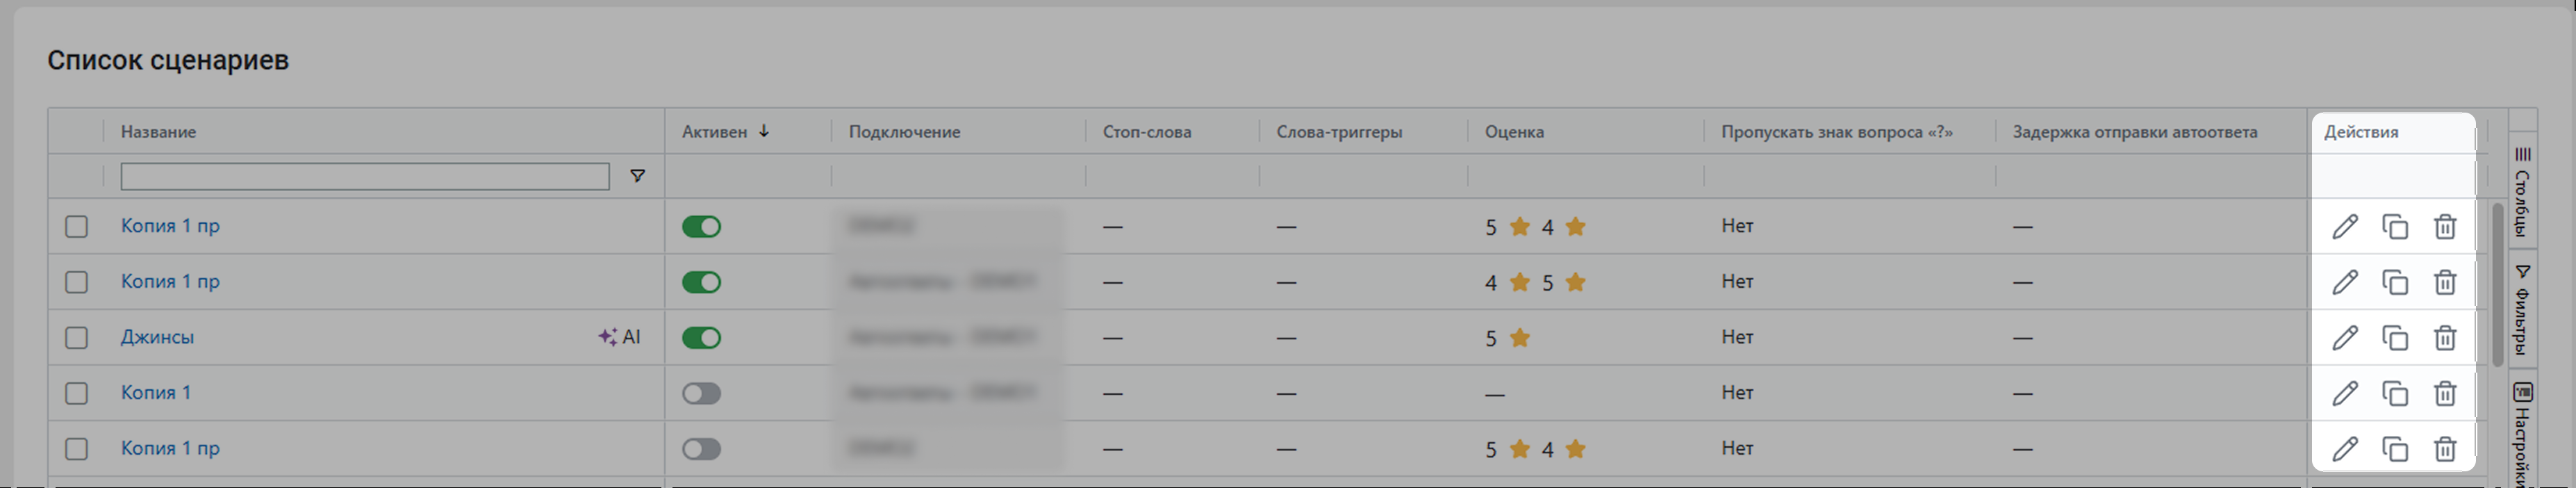Click the edit pencil in the first table row
The width and height of the screenshot is (2576, 488).
click(x=2345, y=227)
